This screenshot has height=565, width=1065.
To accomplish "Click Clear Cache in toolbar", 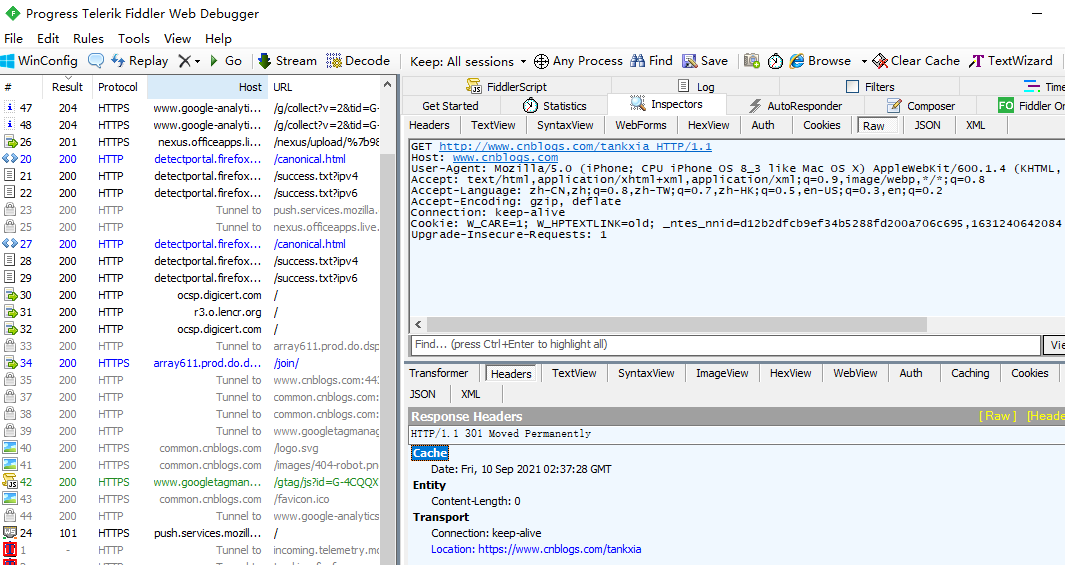I will 916,60.
